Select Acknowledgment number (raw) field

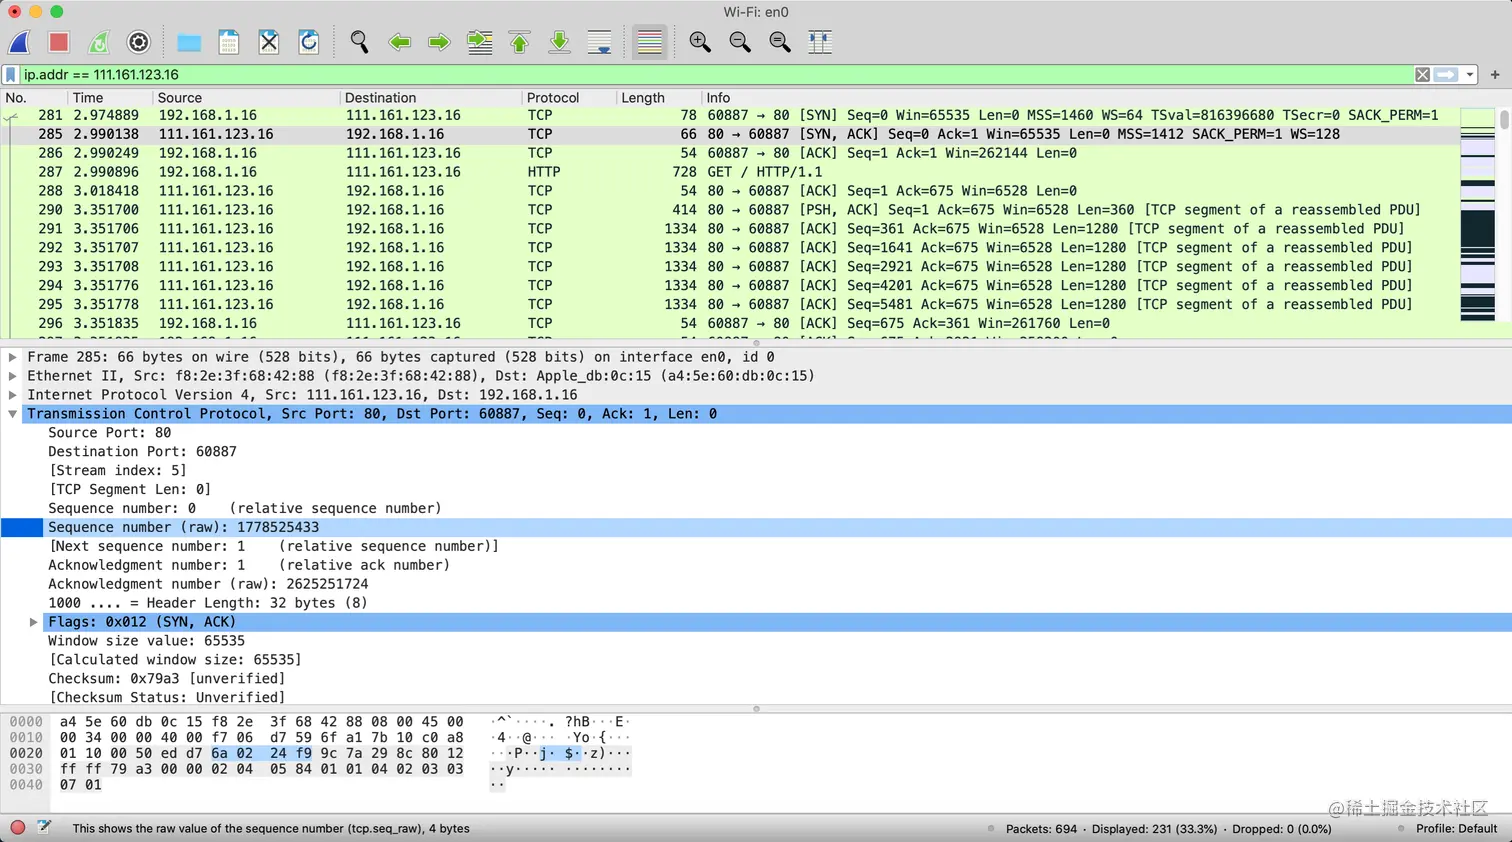point(208,584)
